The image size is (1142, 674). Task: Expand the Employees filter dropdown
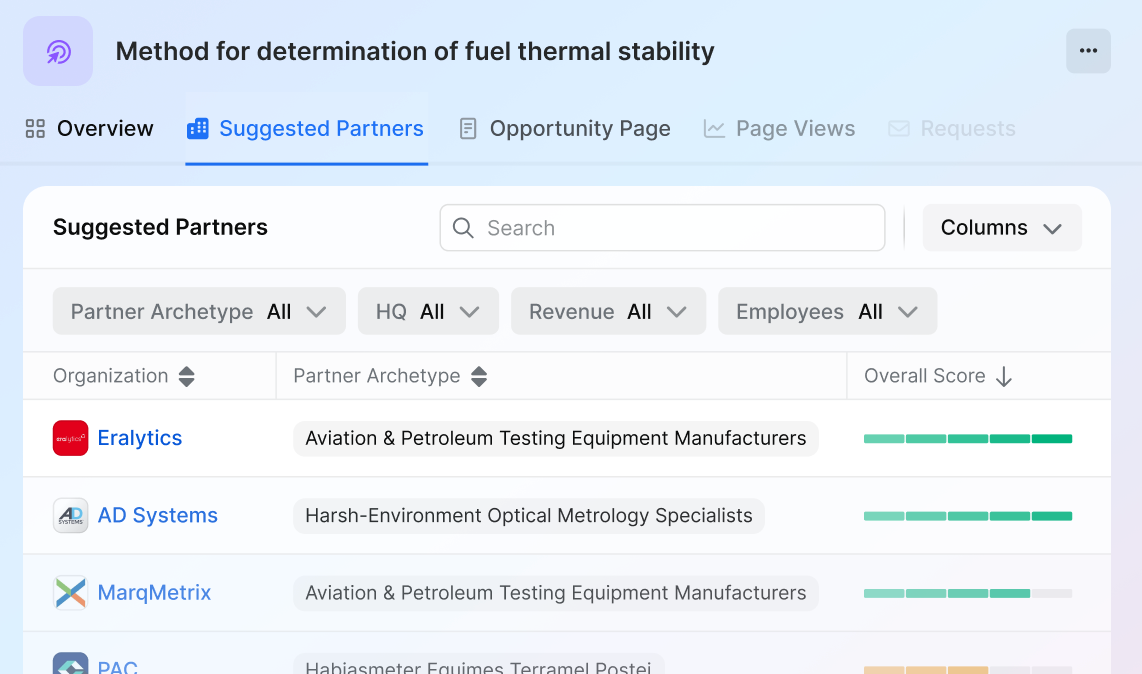[827, 311]
